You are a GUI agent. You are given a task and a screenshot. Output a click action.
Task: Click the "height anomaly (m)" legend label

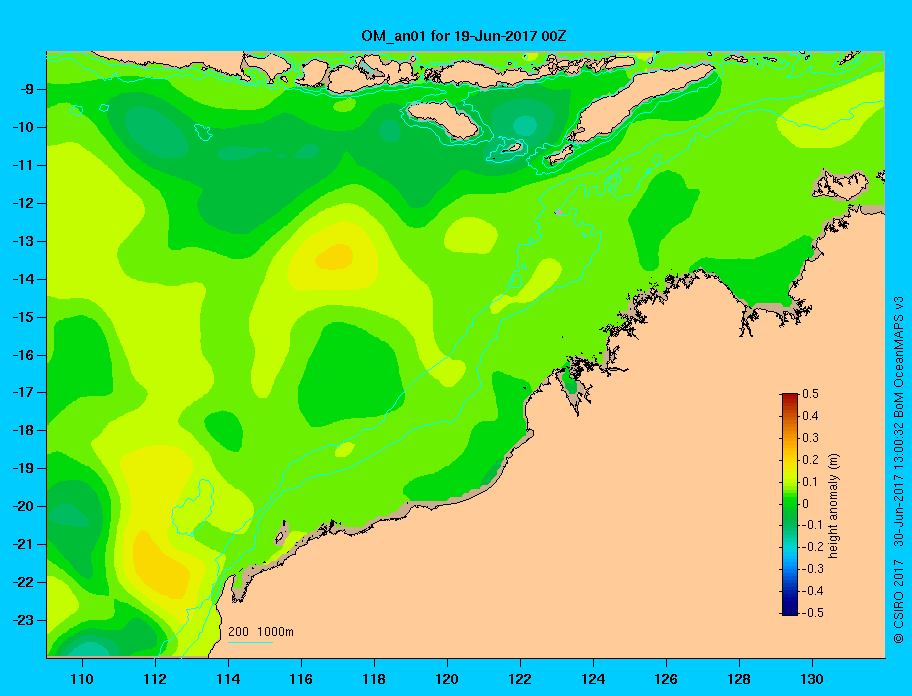[834, 506]
